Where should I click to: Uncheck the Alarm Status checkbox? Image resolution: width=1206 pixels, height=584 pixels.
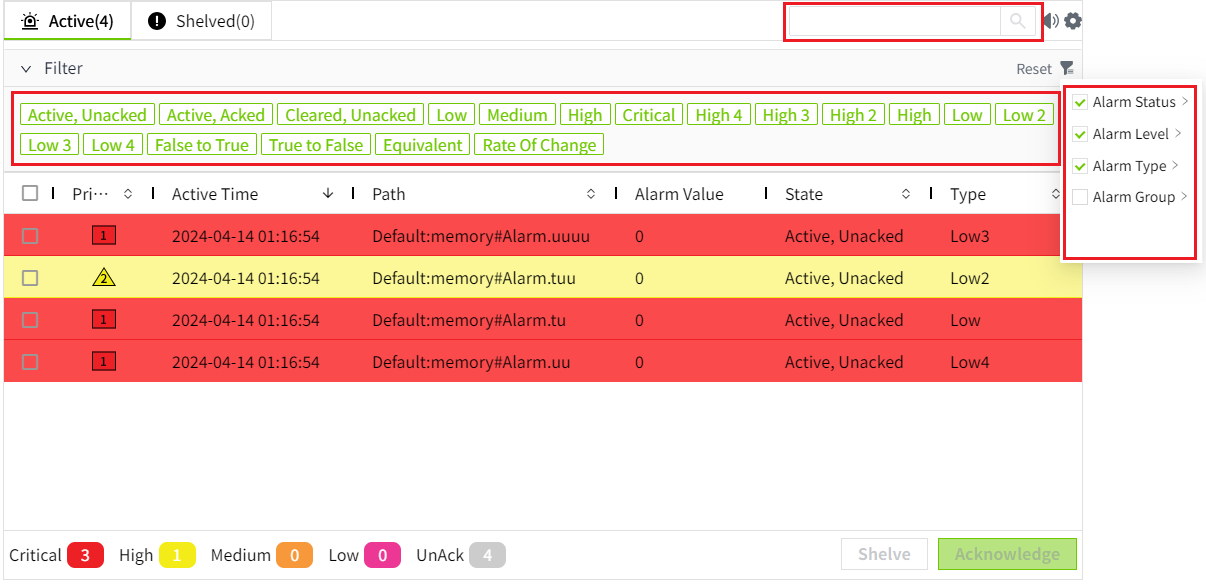[x=1080, y=102]
